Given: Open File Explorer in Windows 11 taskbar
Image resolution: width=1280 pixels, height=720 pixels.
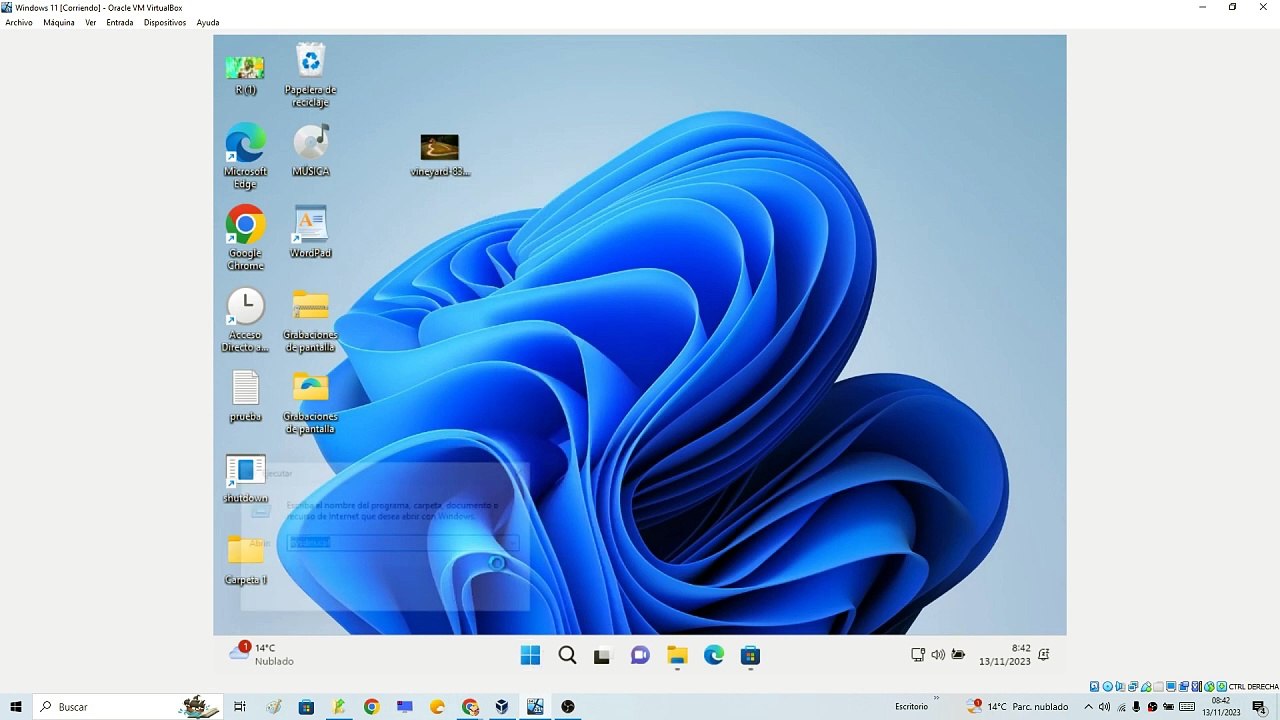Looking at the screenshot, I should click(x=677, y=656).
